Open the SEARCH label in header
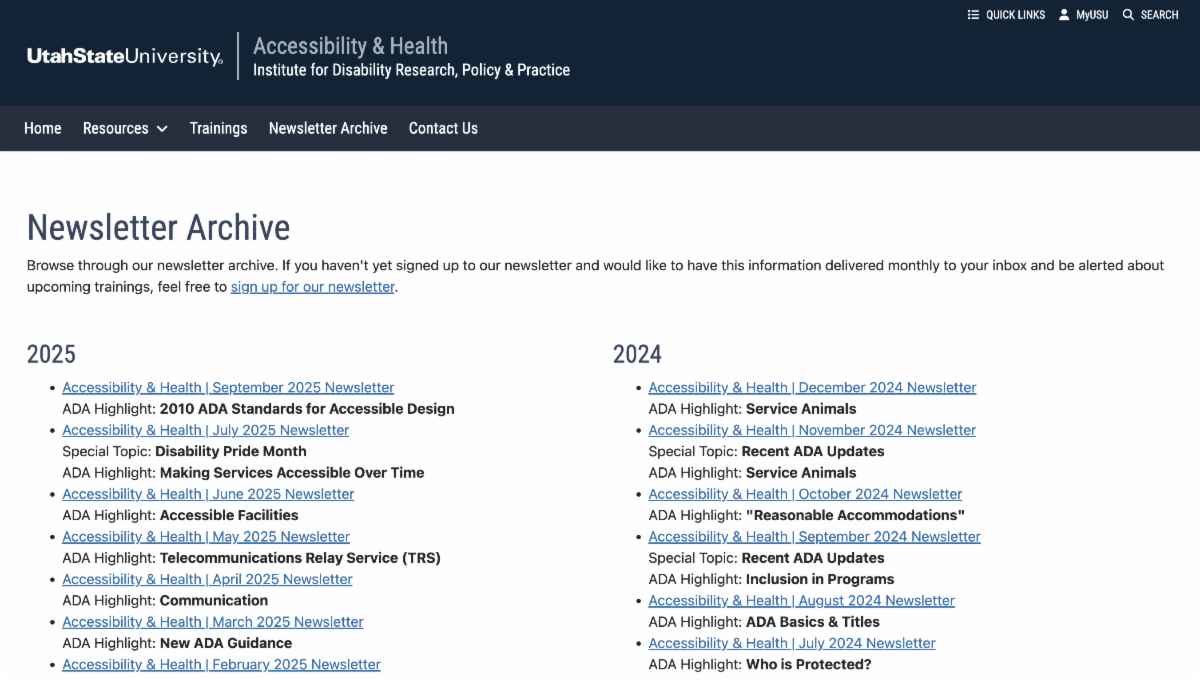 [x=1159, y=15]
